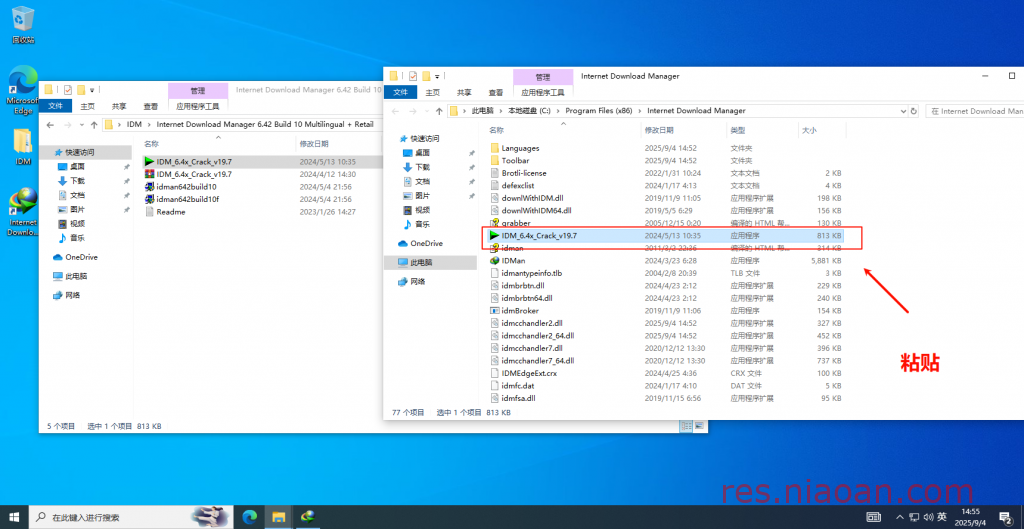Click search box in Program Files window
The width and height of the screenshot is (1024, 529).
point(975,110)
